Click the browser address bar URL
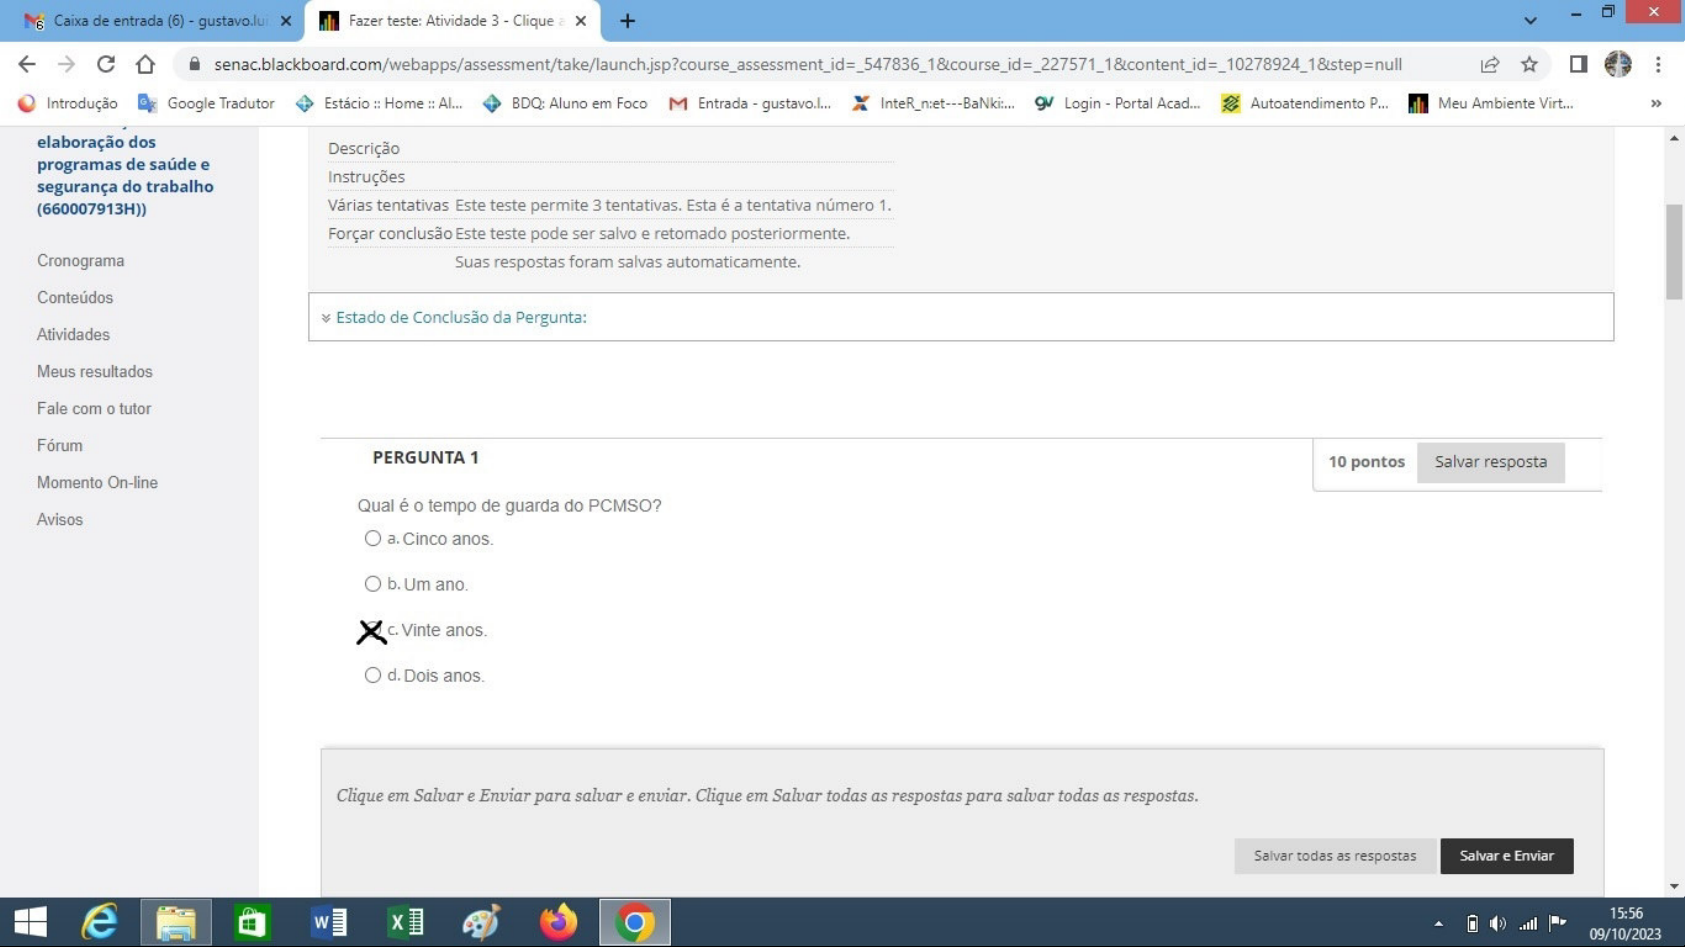 [x=807, y=64]
